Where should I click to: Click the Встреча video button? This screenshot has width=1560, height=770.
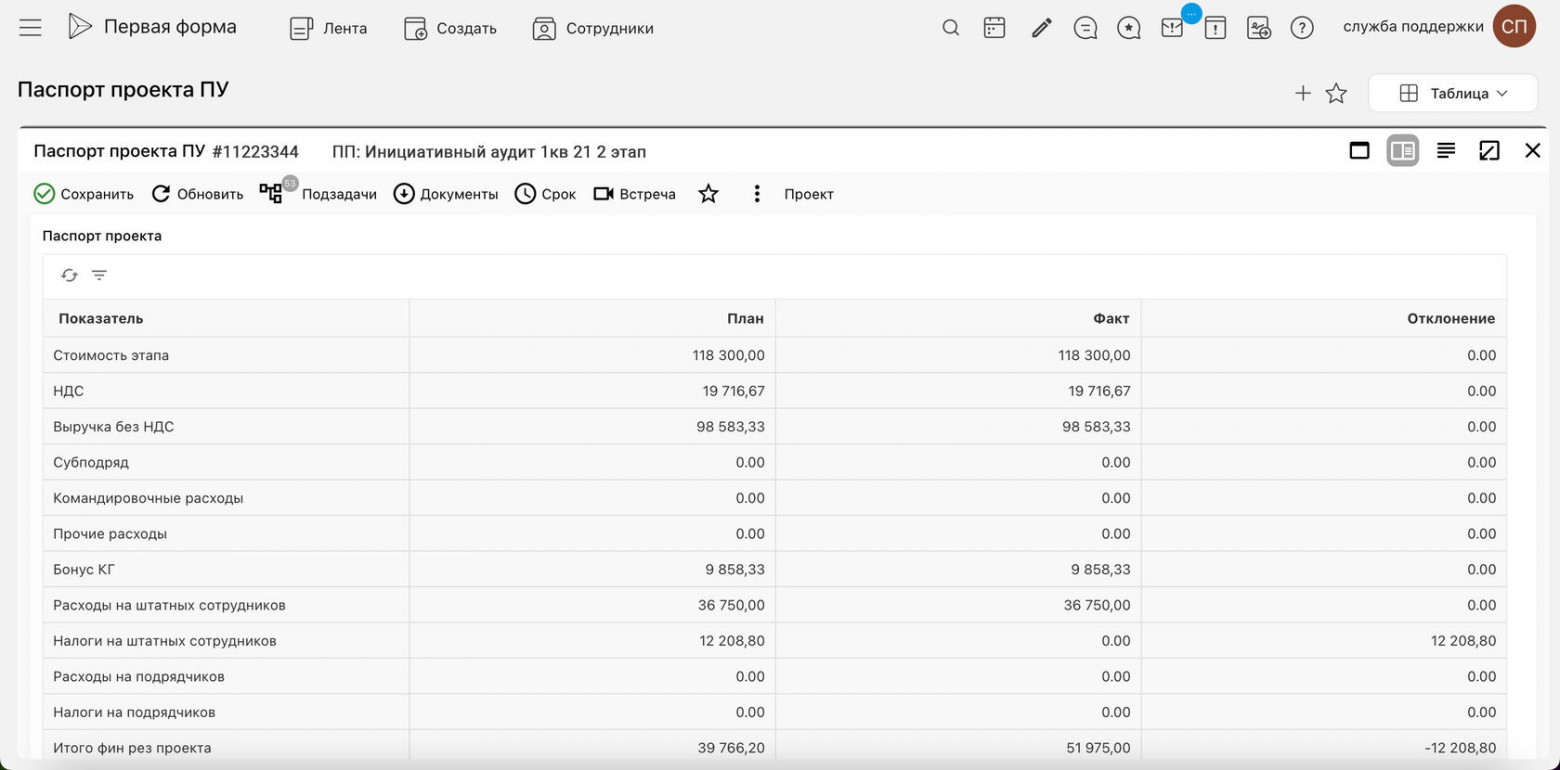pos(634,194)
